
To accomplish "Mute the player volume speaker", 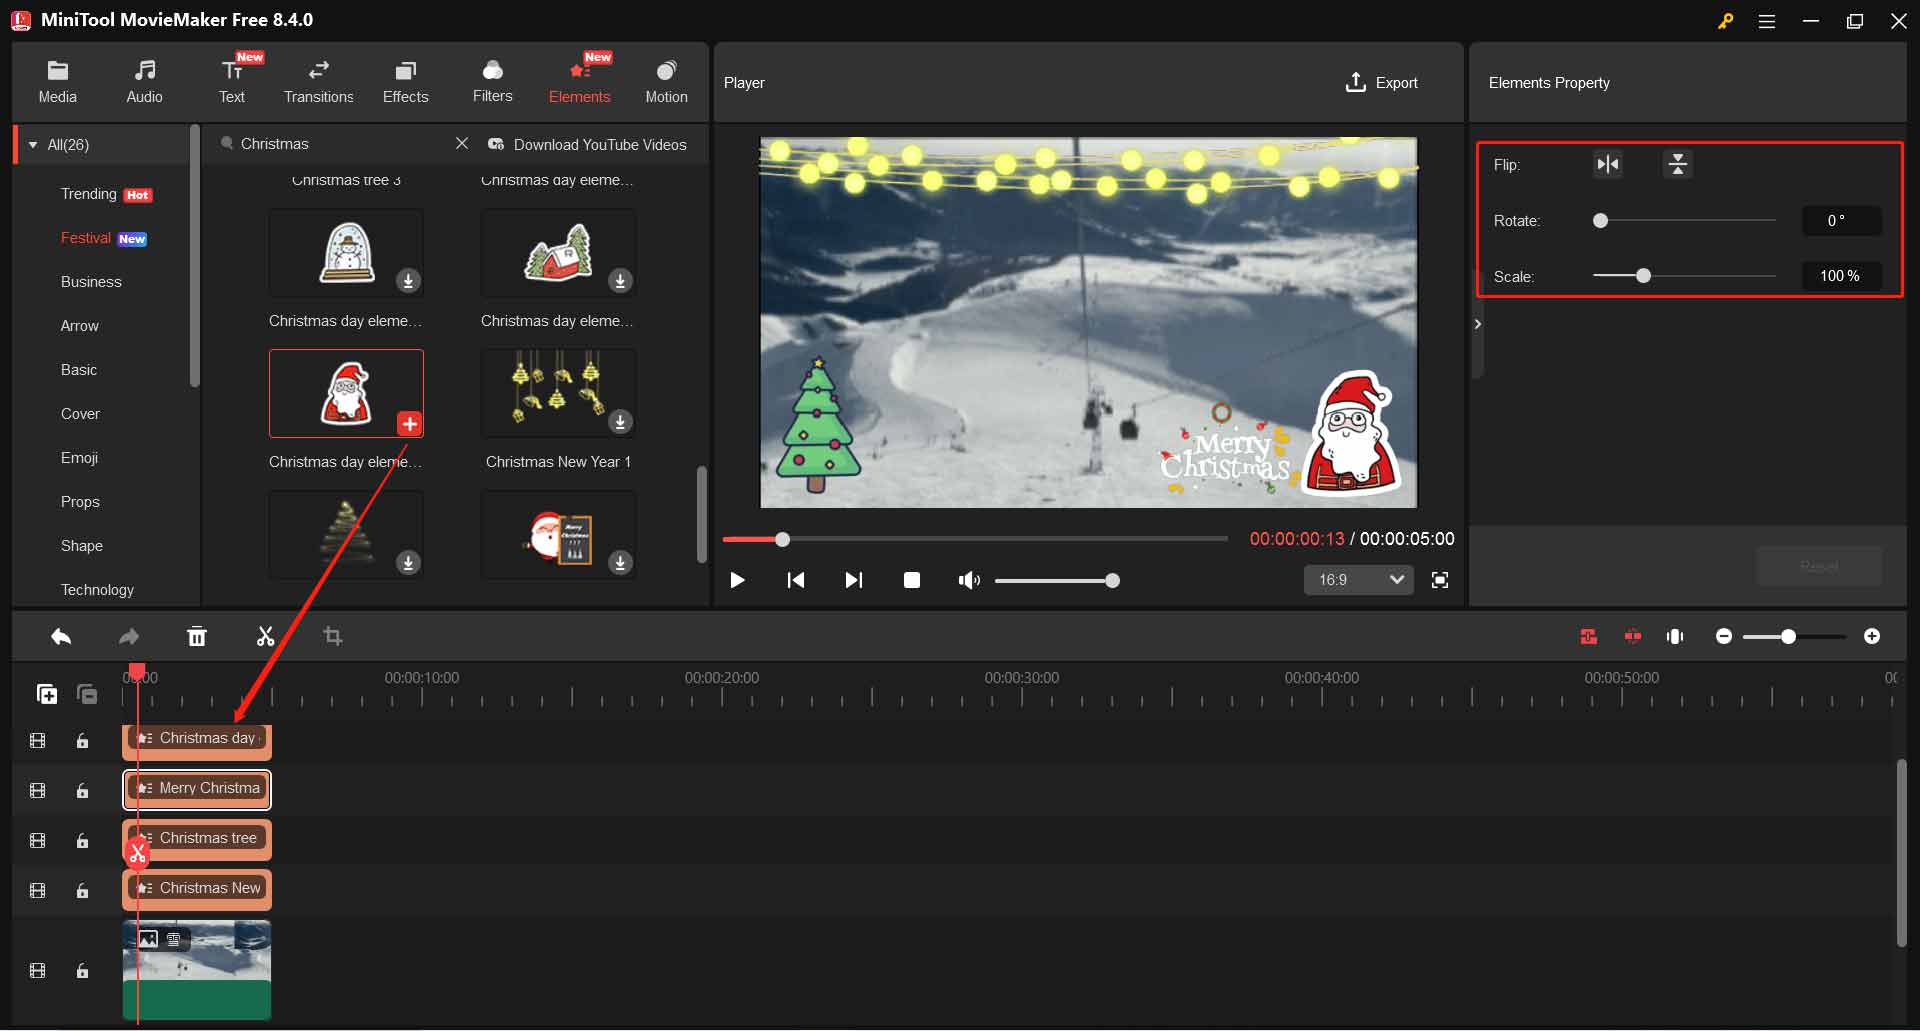I will tap(967, 579).
